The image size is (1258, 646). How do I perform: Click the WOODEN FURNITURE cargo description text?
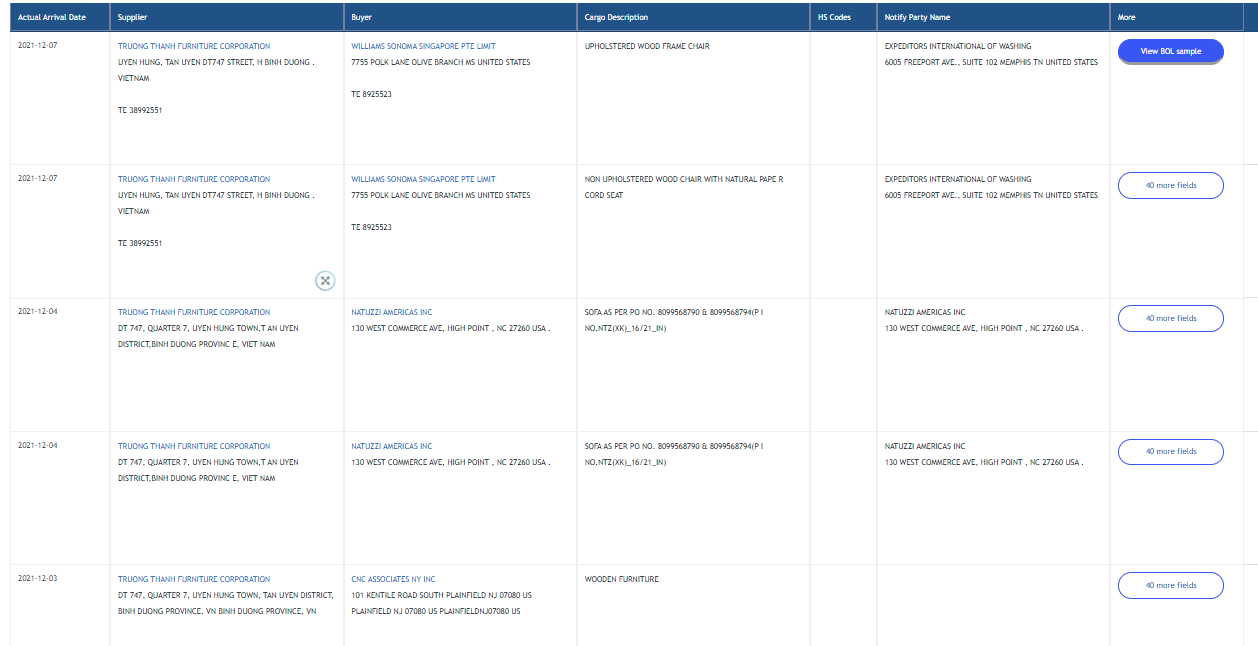[621, 579]
